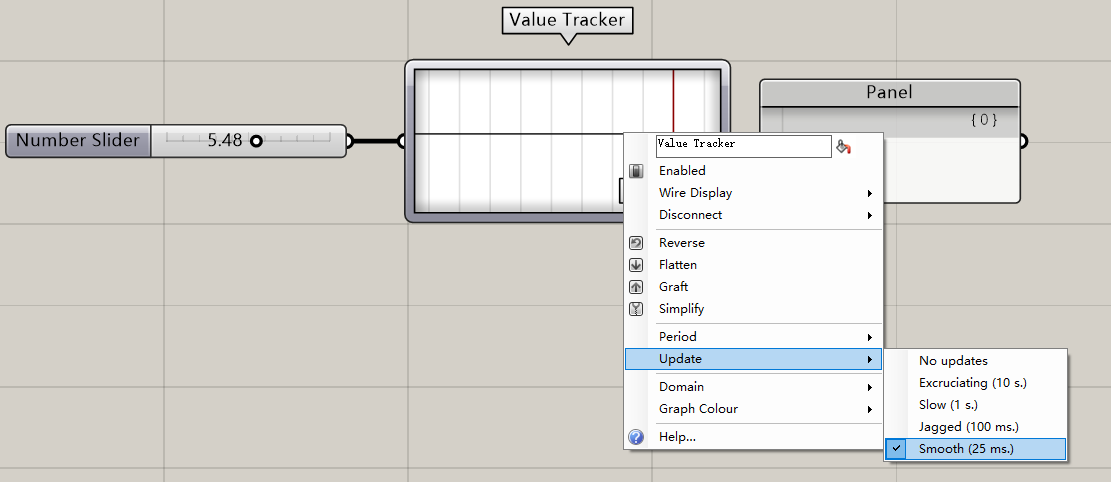Click the paint bucket icon beside name field
The height and width of the screenshot is (482, 1111).
pos(843,147)
